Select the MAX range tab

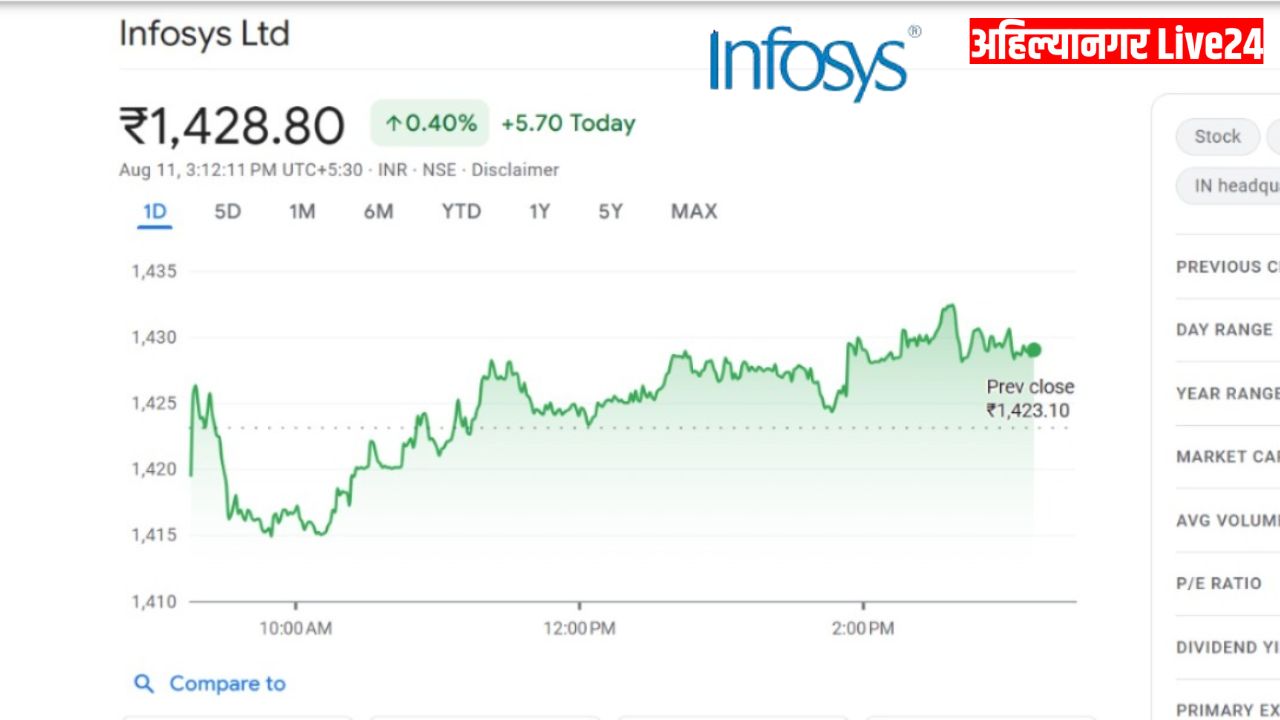[x=694, y=211]
